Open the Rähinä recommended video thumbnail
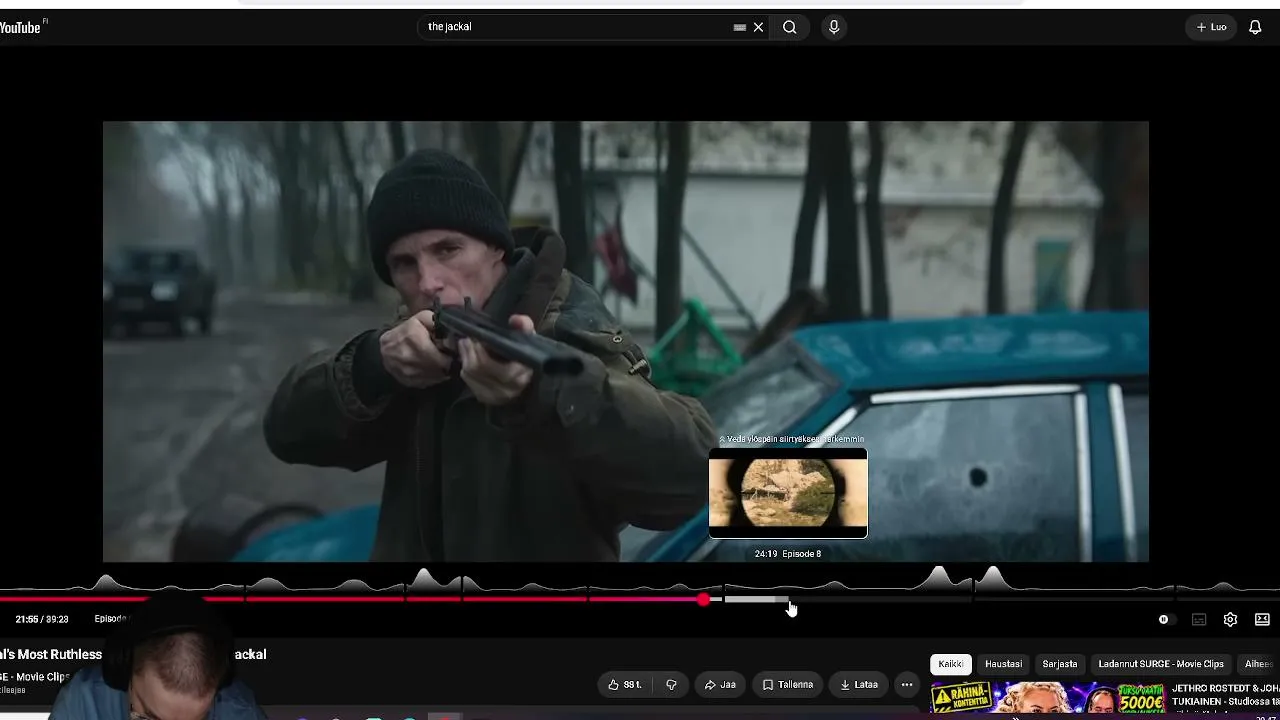This screenshot has width=1280, height=720. [x=1047, y=698]
